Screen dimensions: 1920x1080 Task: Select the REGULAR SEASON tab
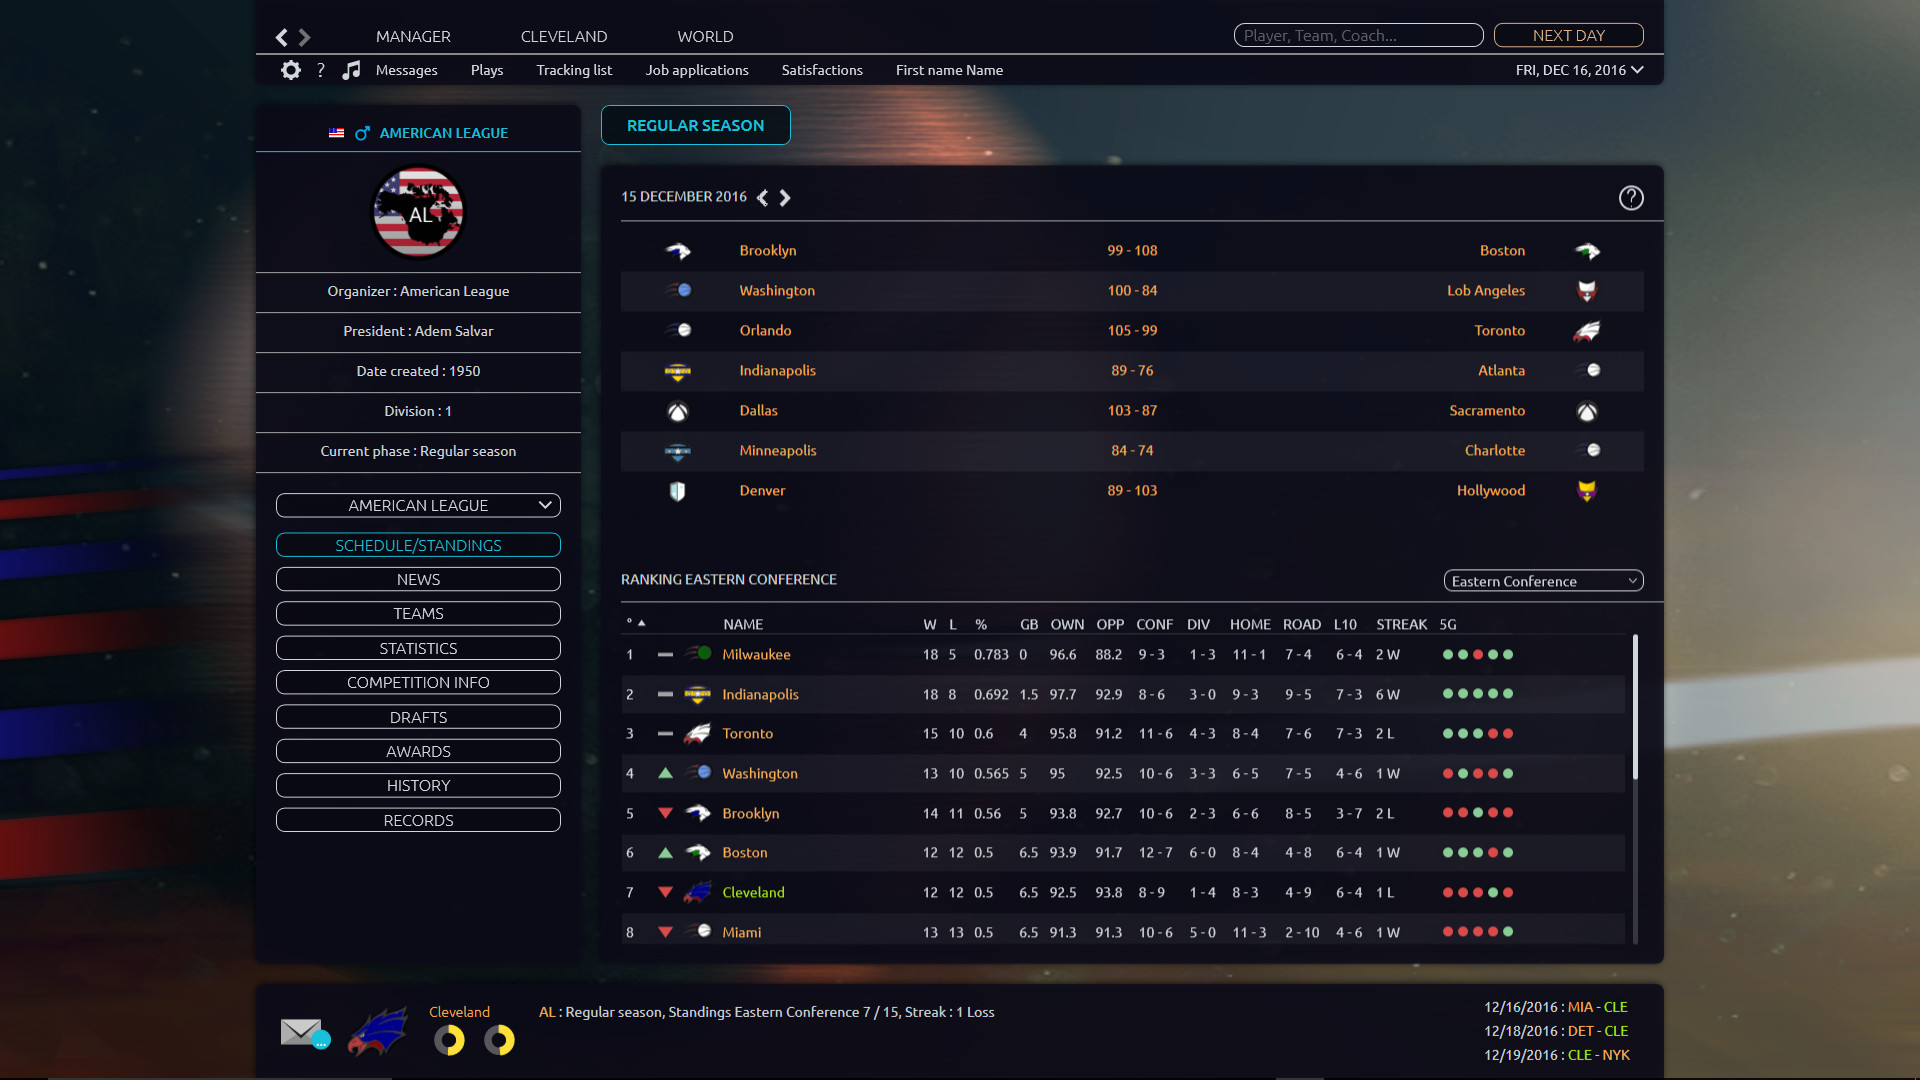[x=695, y=125]
